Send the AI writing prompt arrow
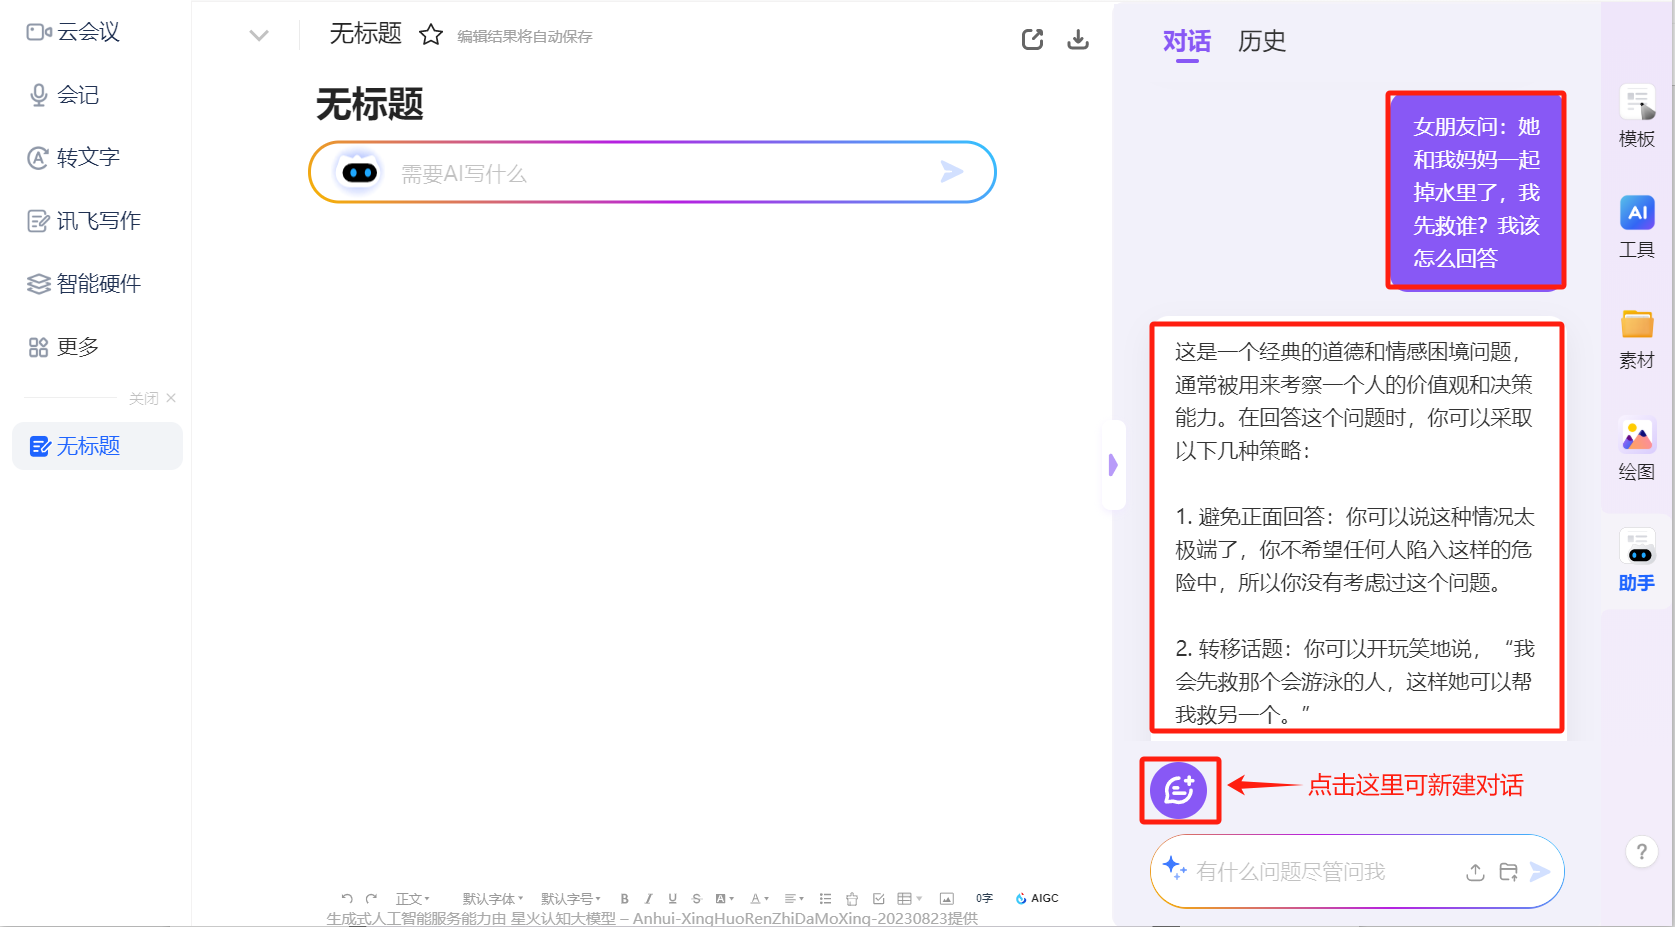The height and width of the screenshot is (927, 1675). click(952, 172)
